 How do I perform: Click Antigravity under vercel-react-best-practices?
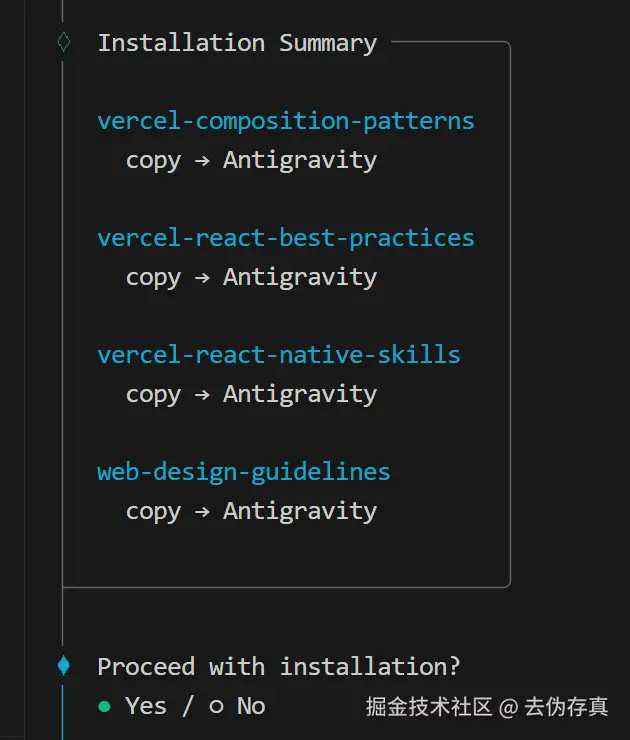click(x=300, y=277)
